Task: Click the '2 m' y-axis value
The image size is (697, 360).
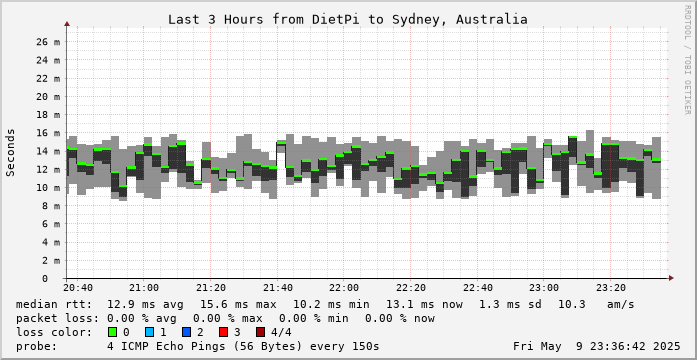Action: click(x=51, y=260)
